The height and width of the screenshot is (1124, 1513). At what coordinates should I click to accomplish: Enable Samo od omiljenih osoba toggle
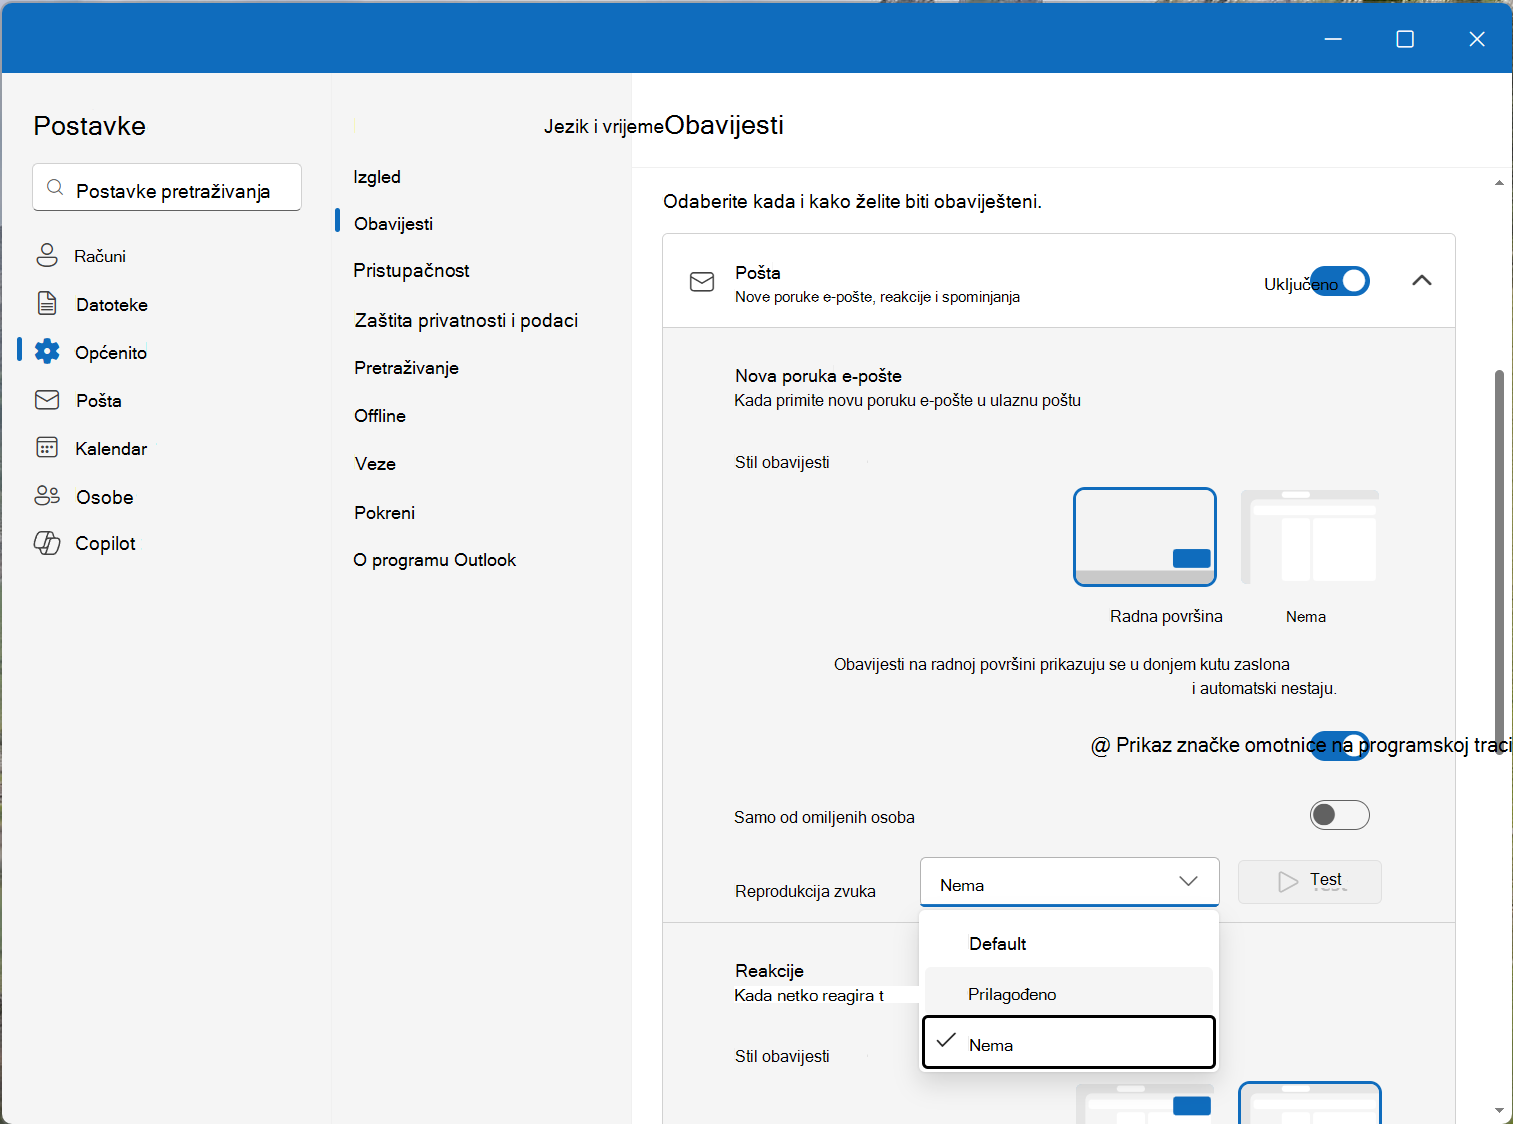tap(1340, 815)
